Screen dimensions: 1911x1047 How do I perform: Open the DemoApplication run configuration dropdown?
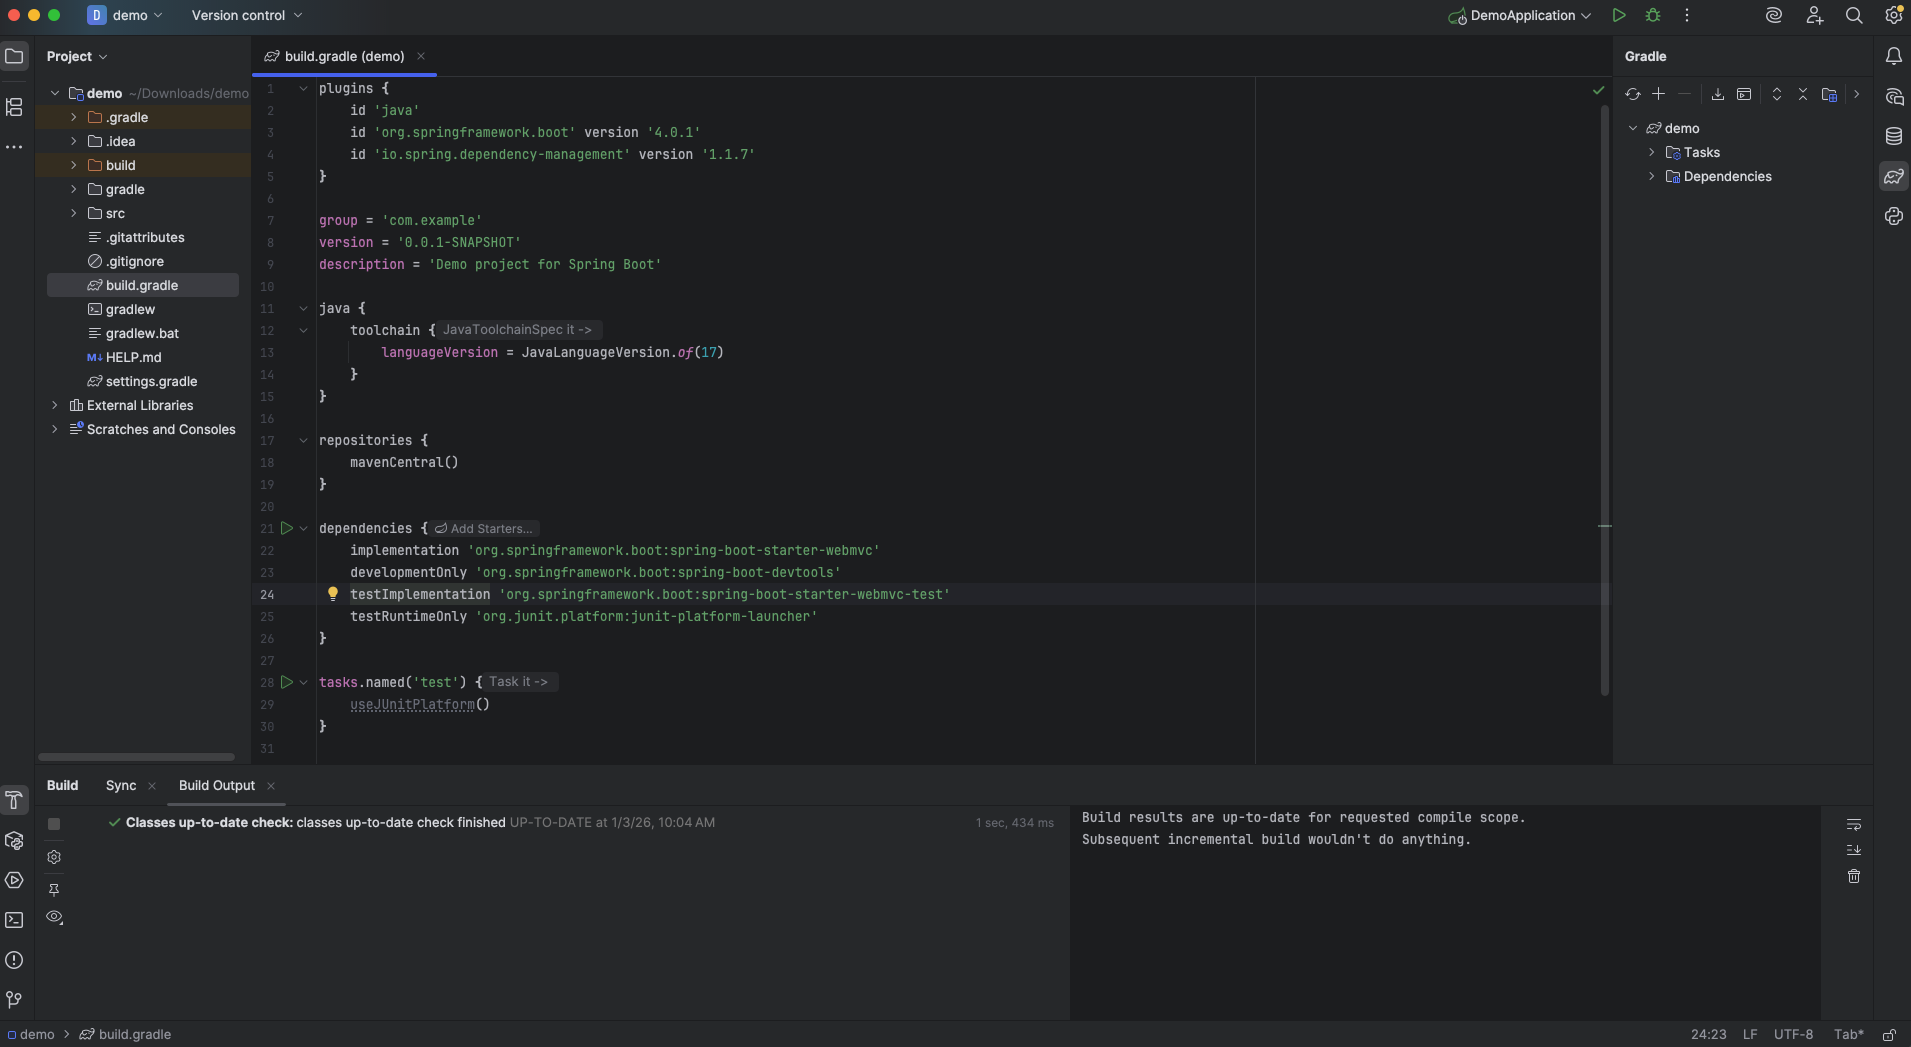pyautogui.click(x=1520, y=15)
